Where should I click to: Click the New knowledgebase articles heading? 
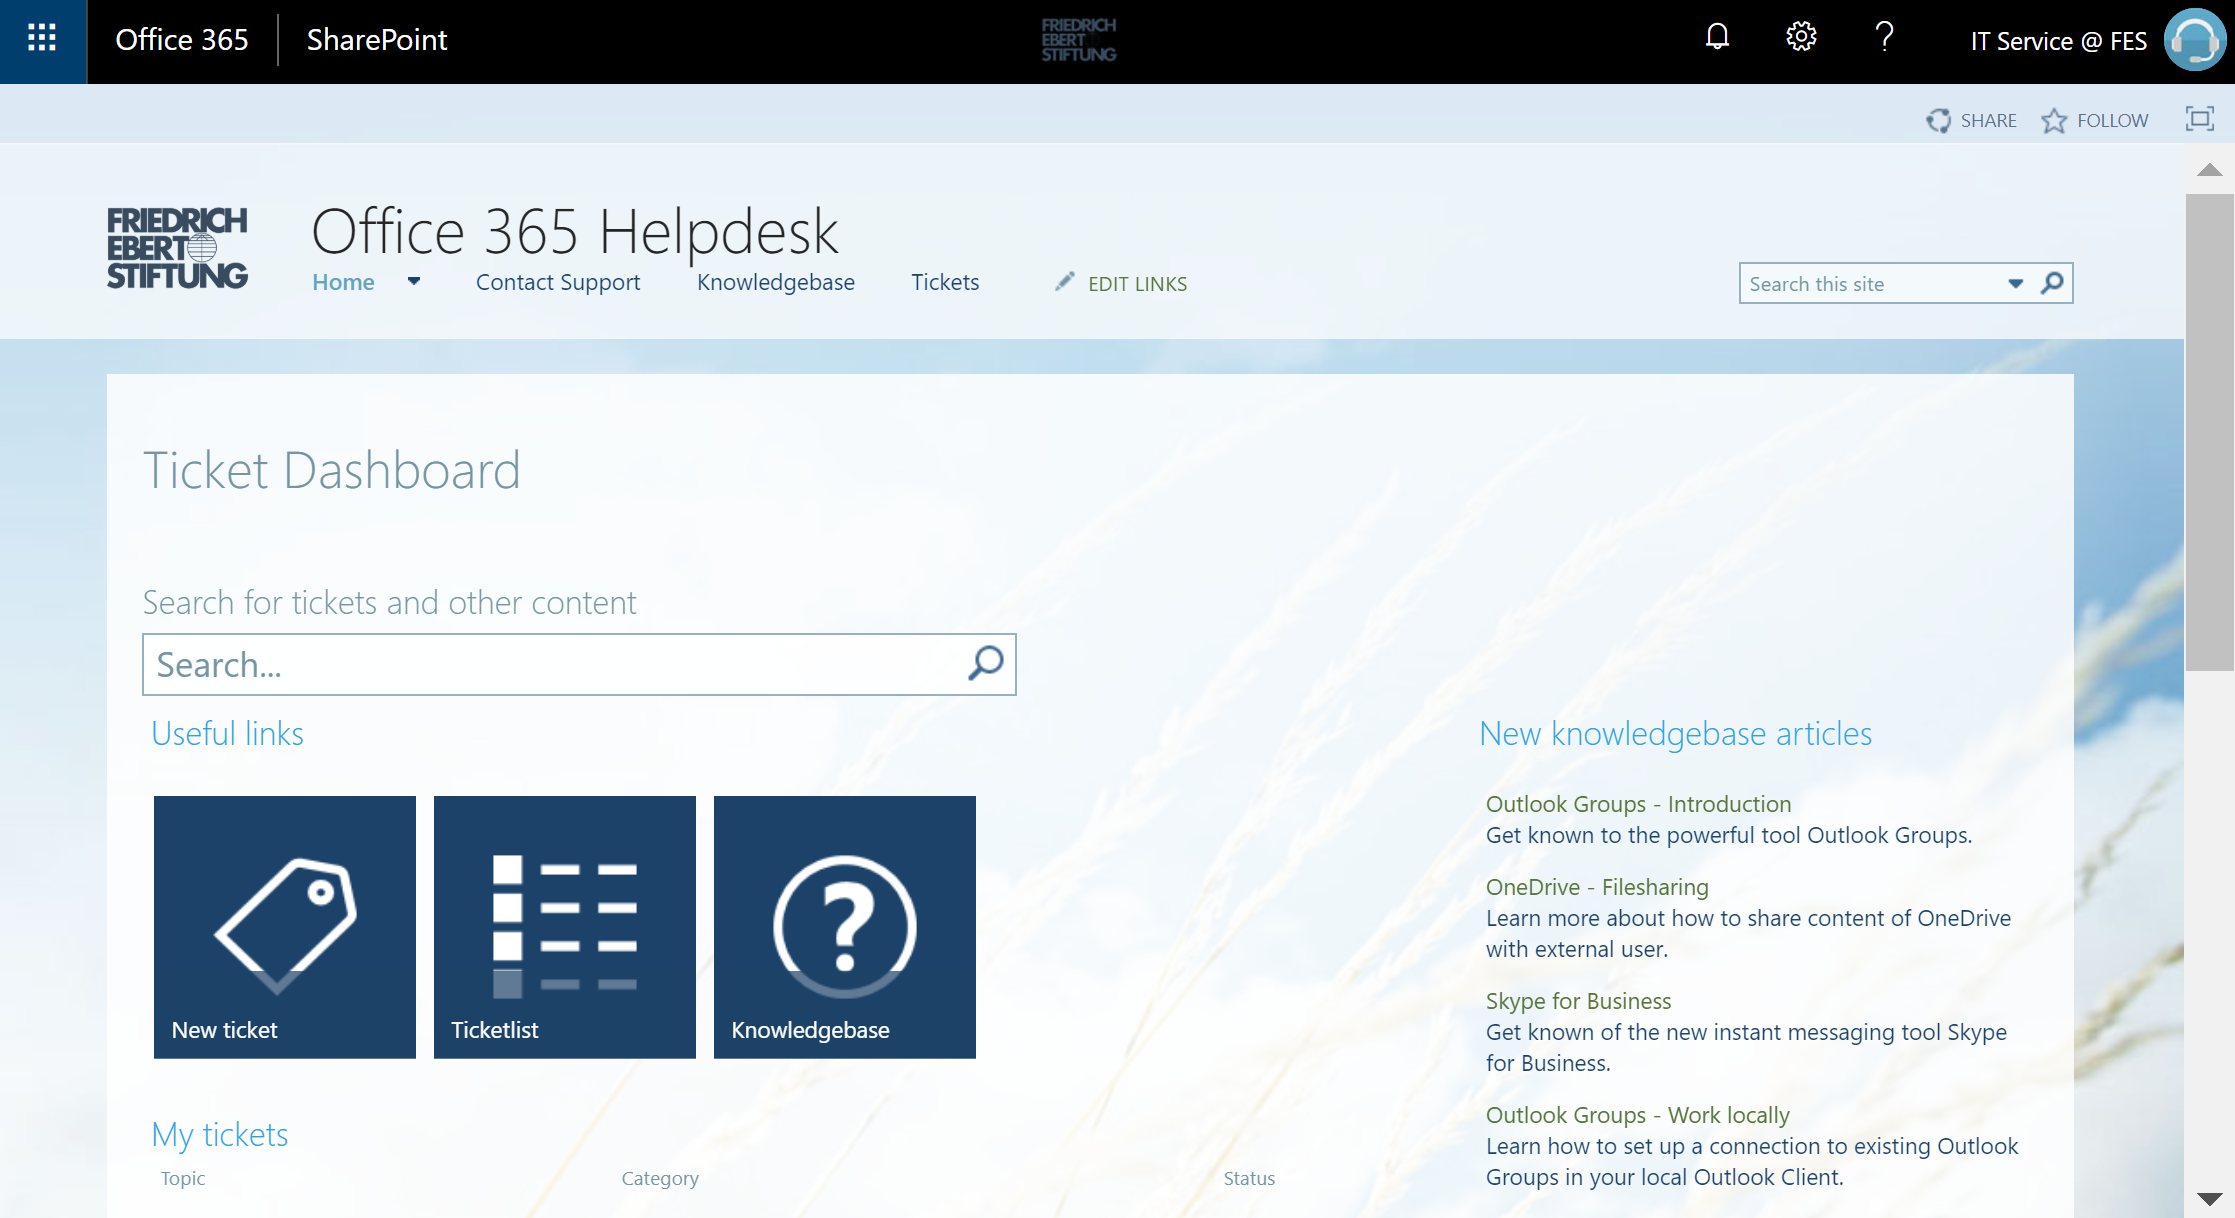click(1676, 734)
